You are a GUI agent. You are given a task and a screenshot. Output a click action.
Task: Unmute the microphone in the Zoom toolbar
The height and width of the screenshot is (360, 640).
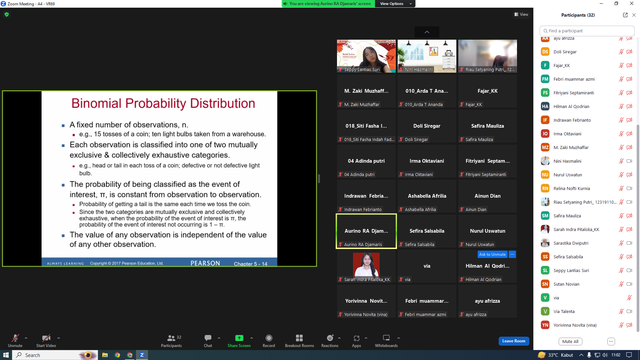pyautogui.click(x=15, y=340)
